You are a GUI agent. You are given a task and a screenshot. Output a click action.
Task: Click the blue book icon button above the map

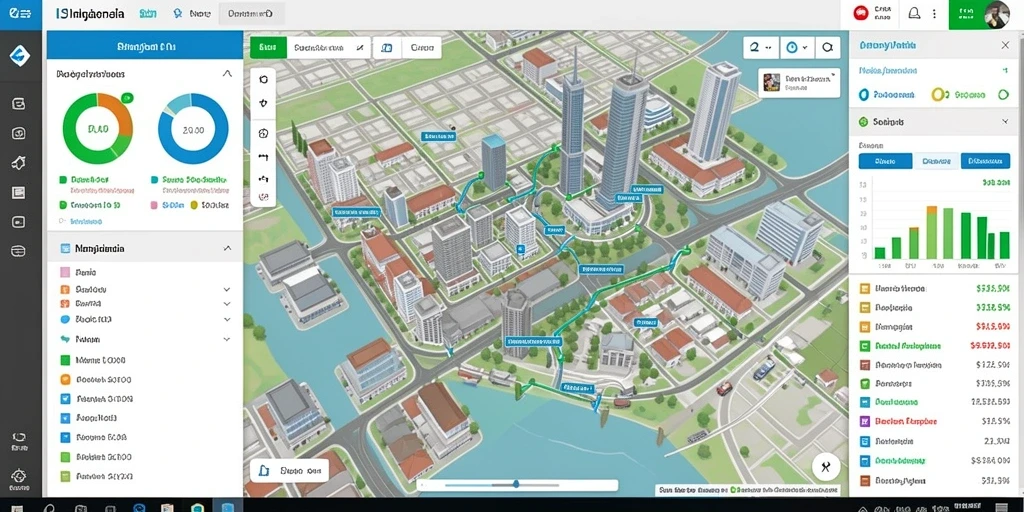(x=387, y=48)
